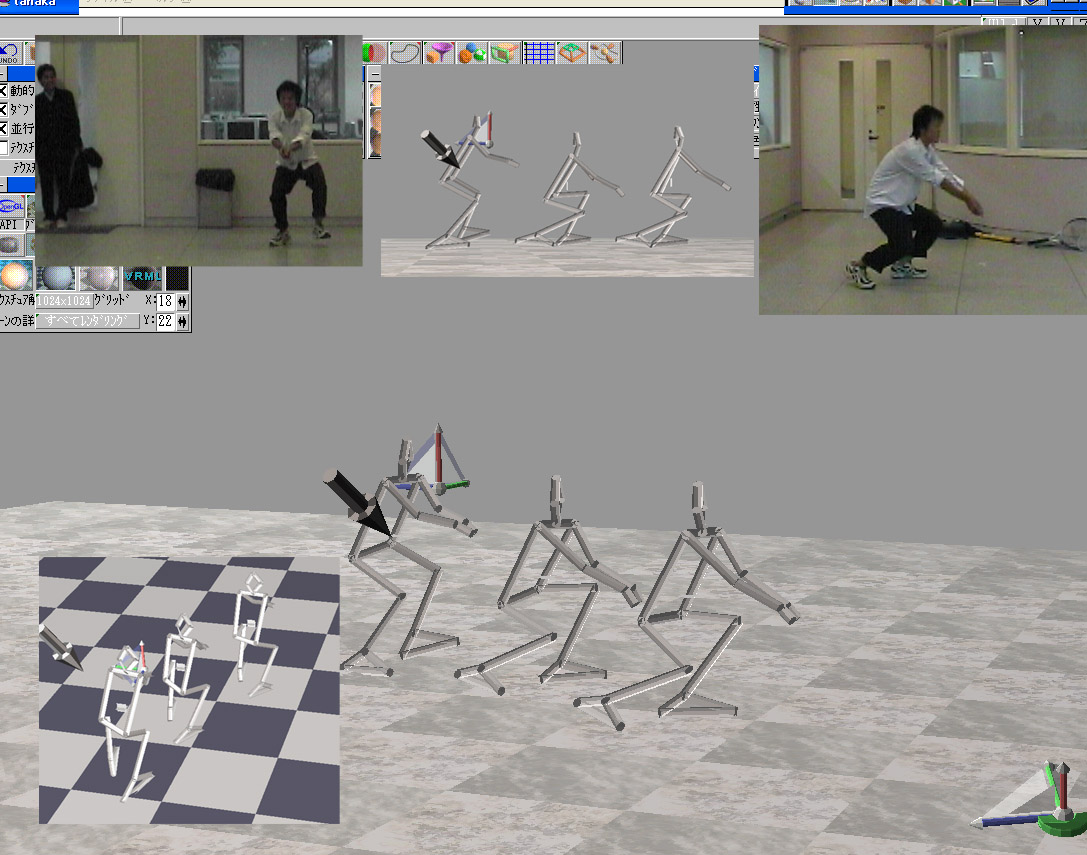Click the grid Y value field showing 22
1087x855 pixels.
click(x=165, y=321)
